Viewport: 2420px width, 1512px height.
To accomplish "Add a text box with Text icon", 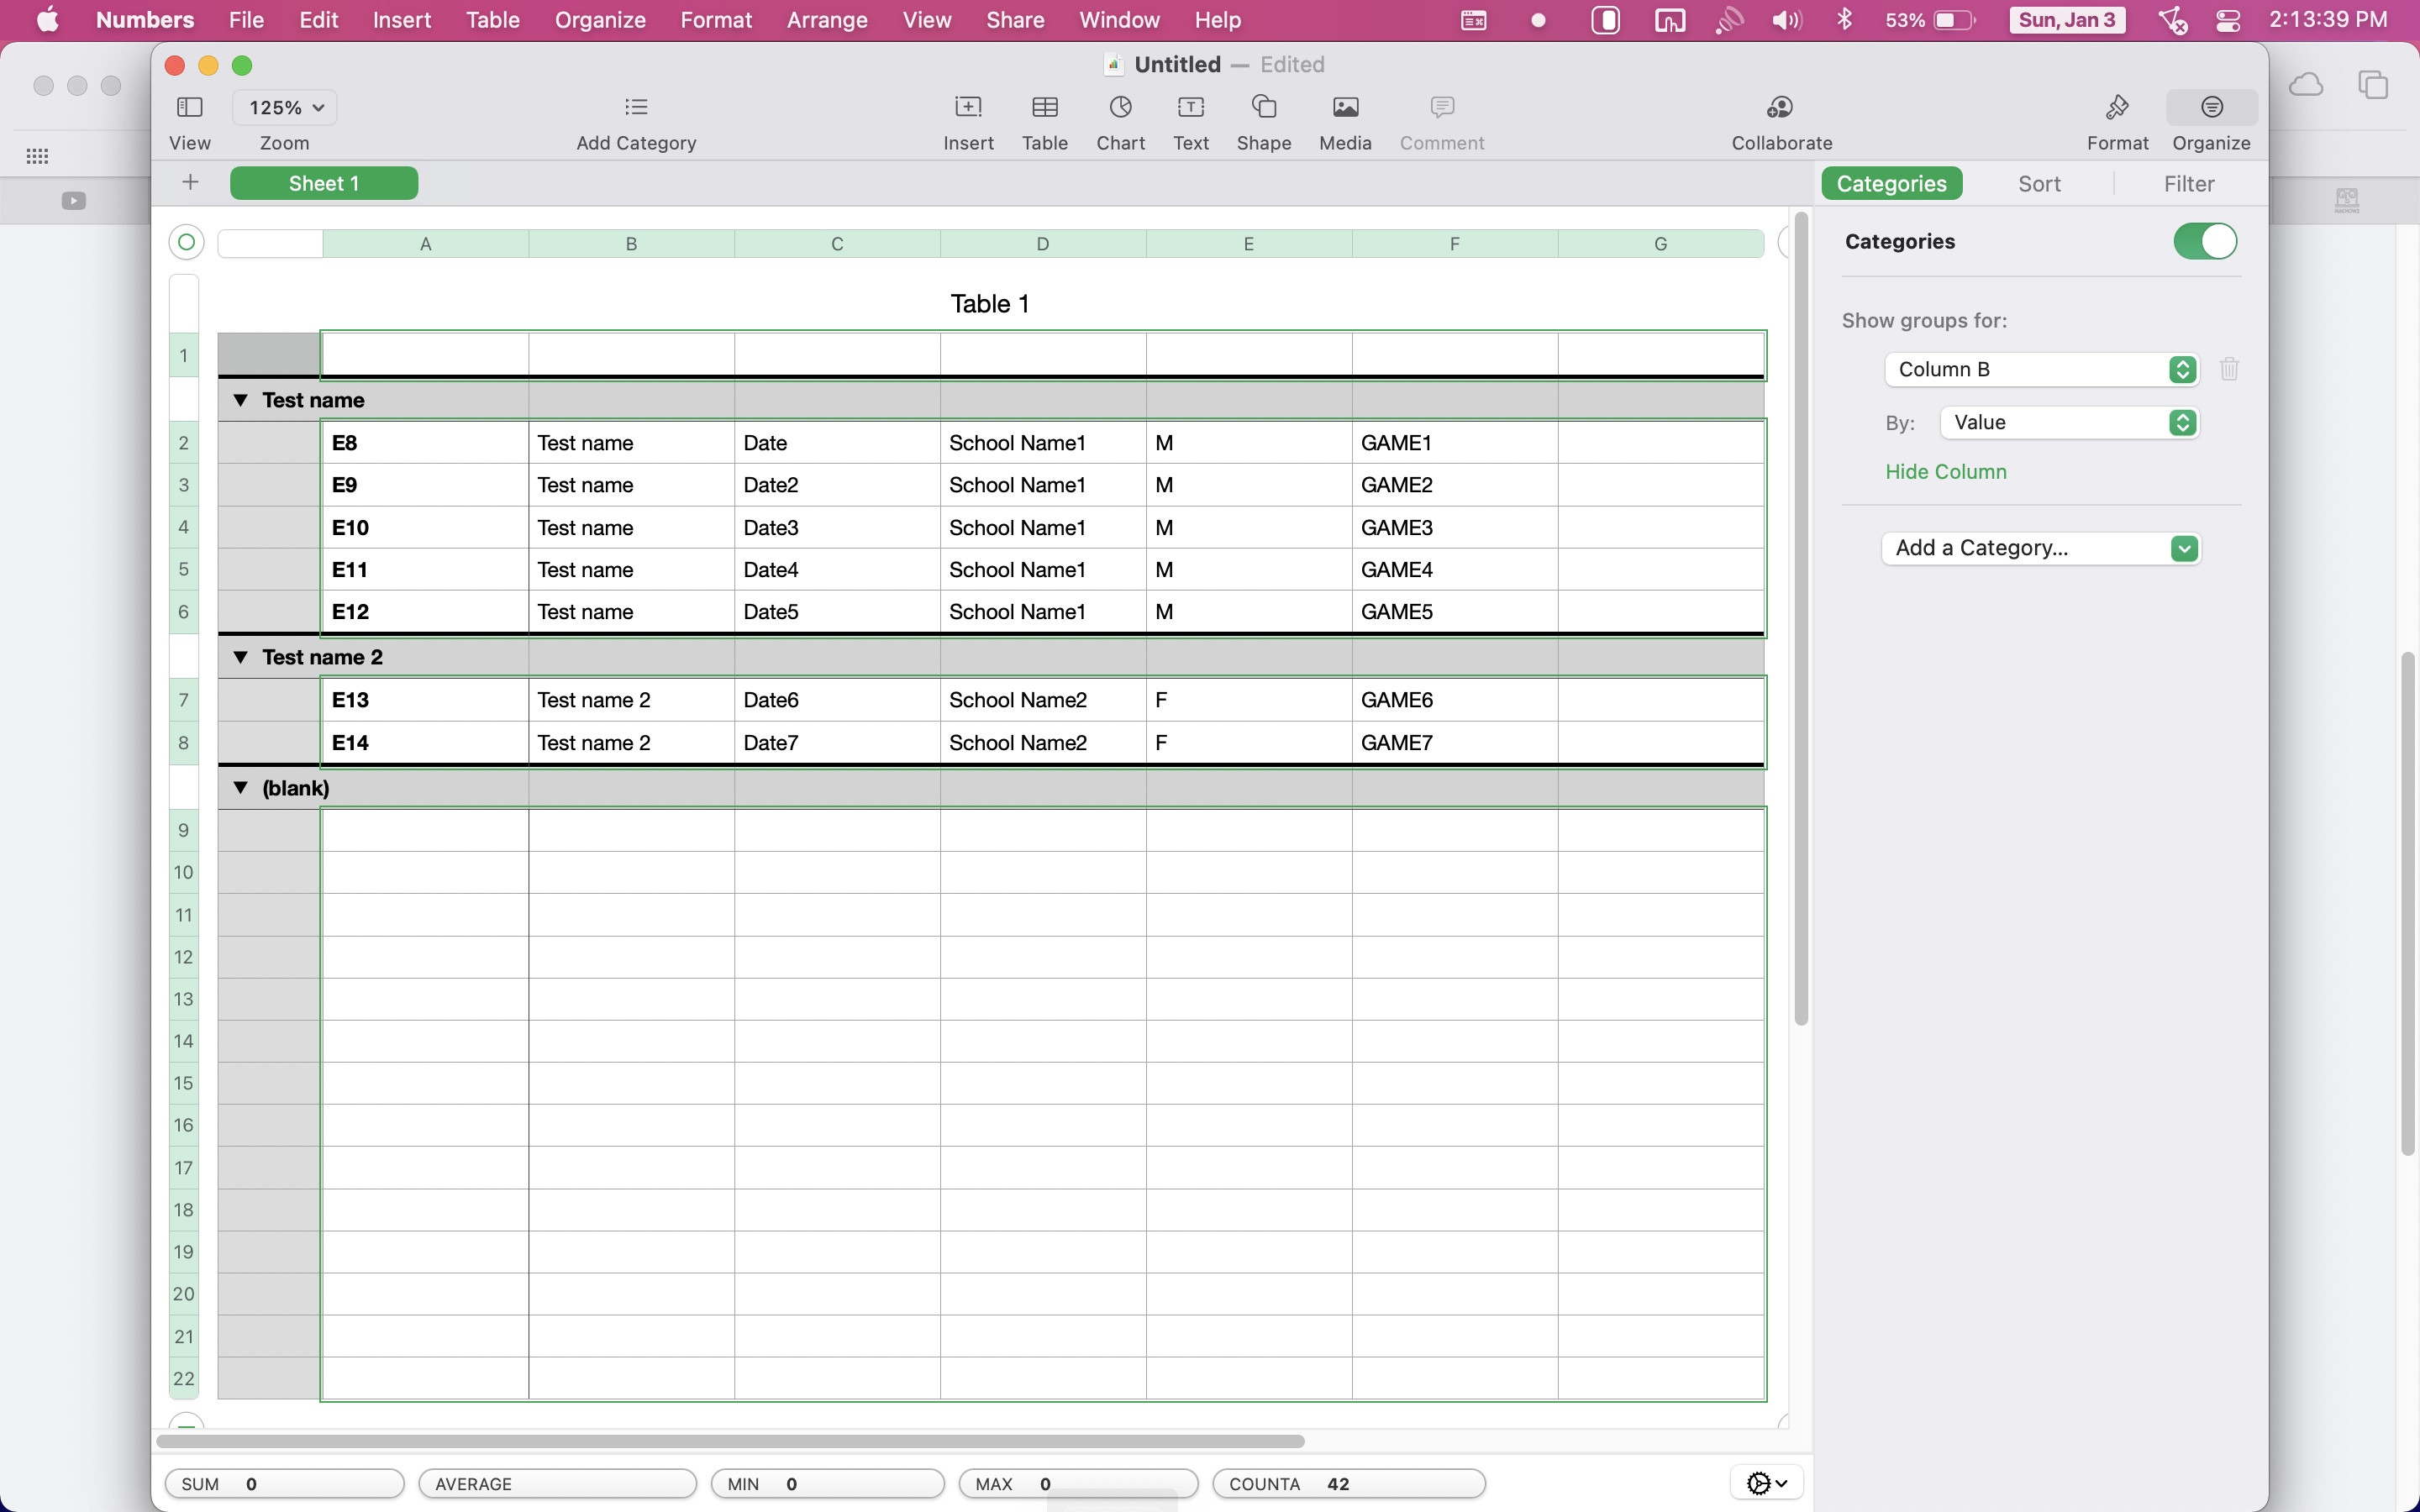I will coord(1190,108).
